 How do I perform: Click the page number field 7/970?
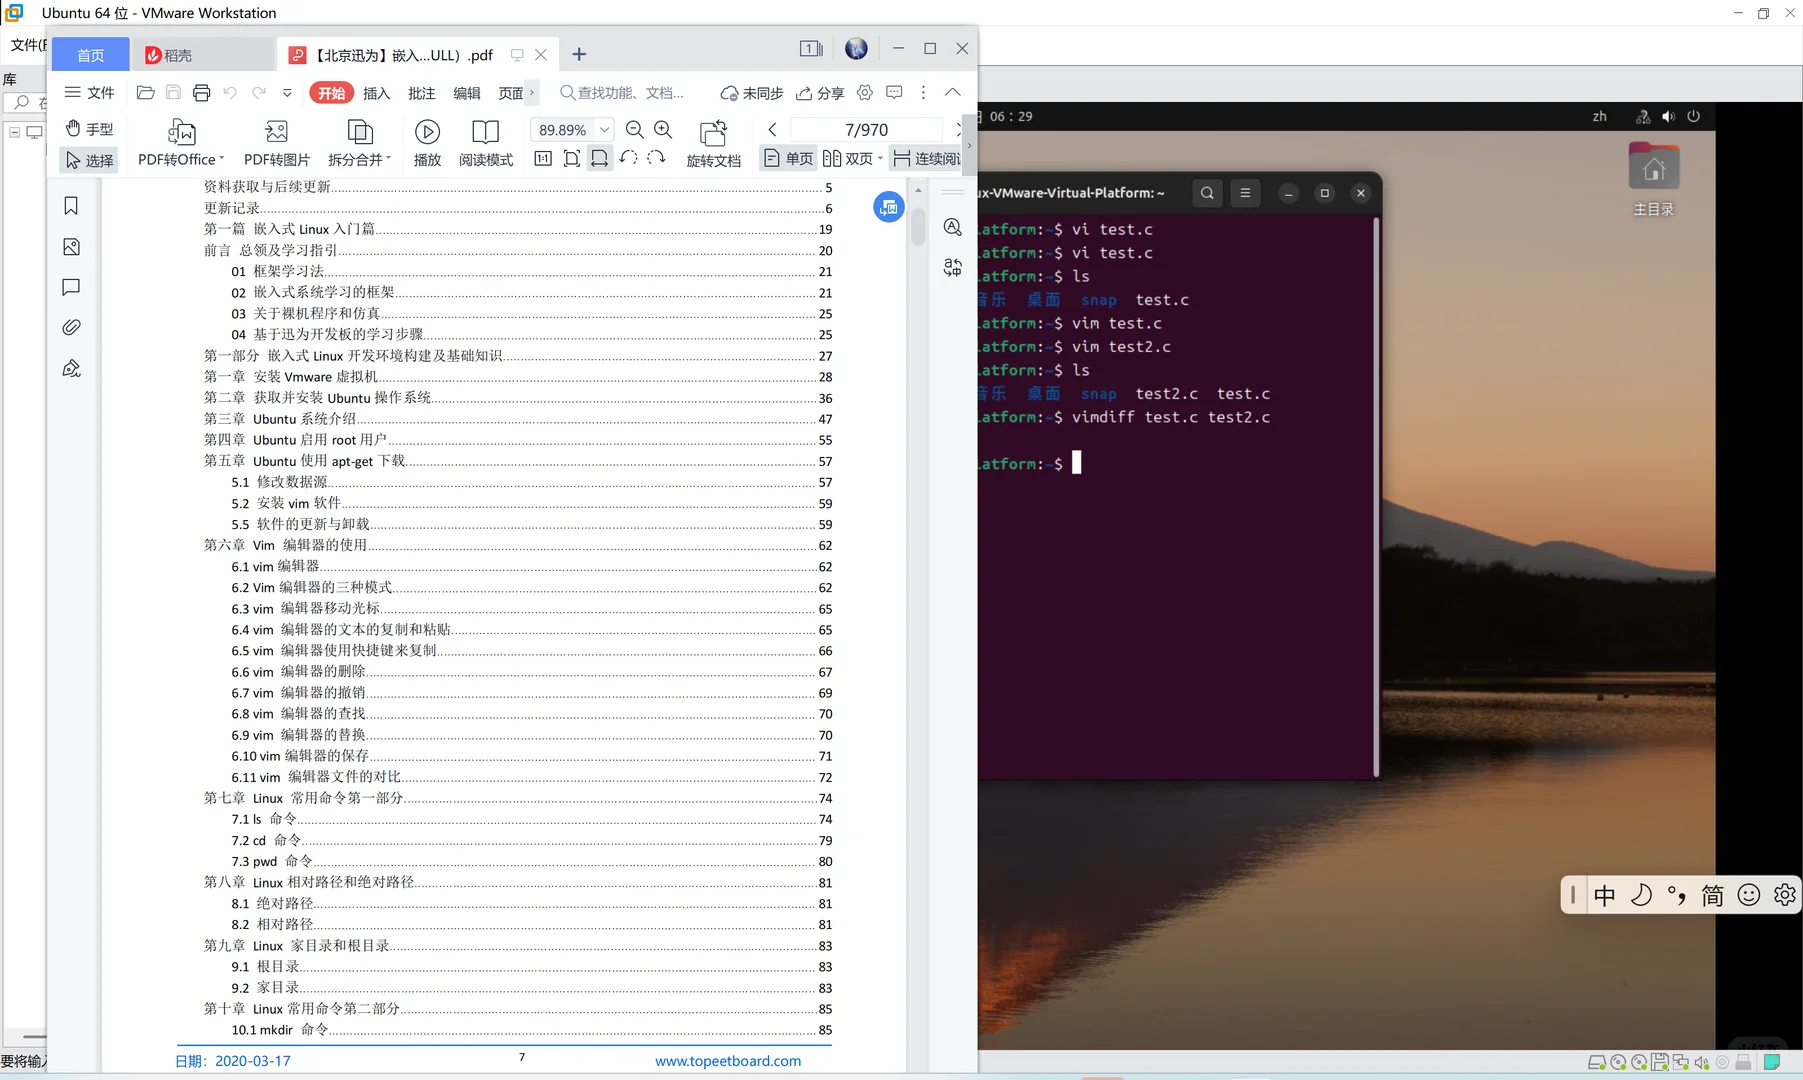pyautogui.click(x=866, y=129)
